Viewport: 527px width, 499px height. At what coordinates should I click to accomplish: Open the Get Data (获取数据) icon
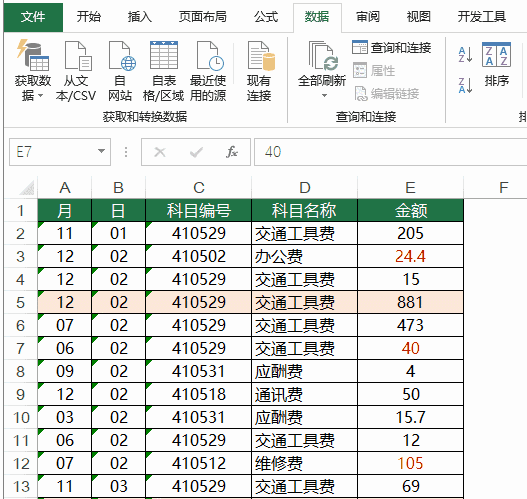tap(33, 56)
